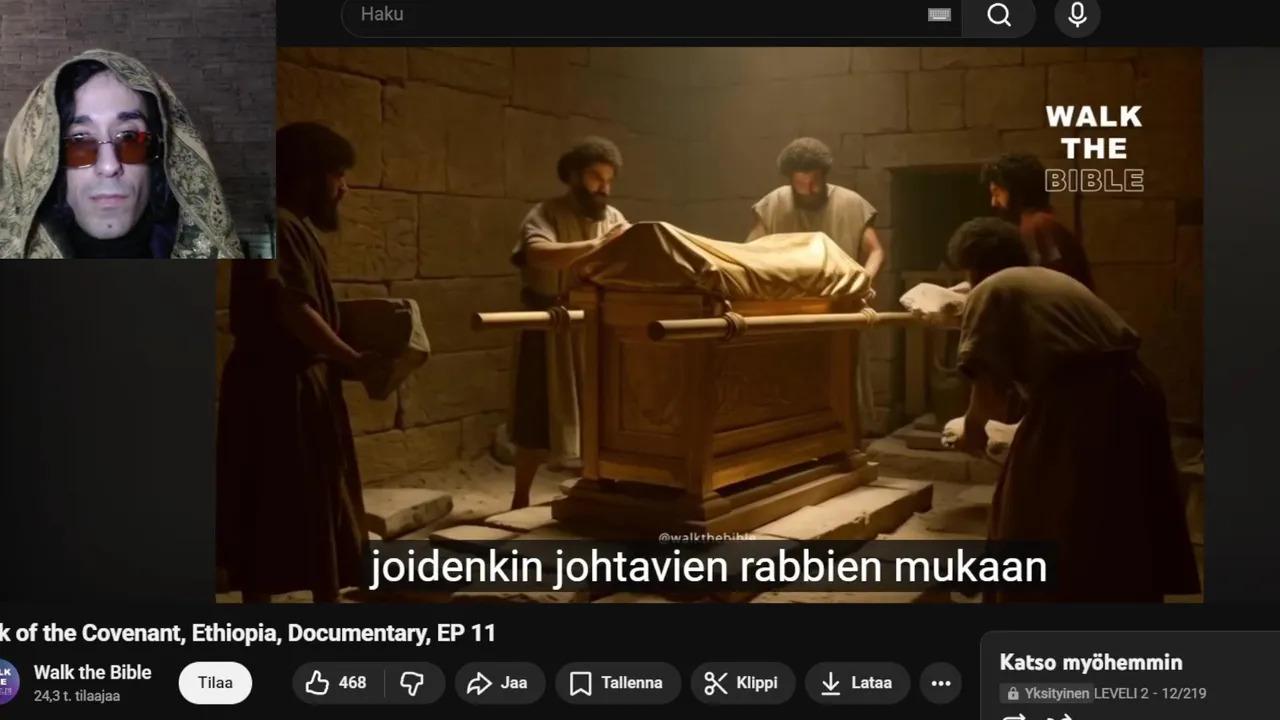Viewport: 1280px width, 720px height.
Task: Click the 468 like count
Action: 352,683
